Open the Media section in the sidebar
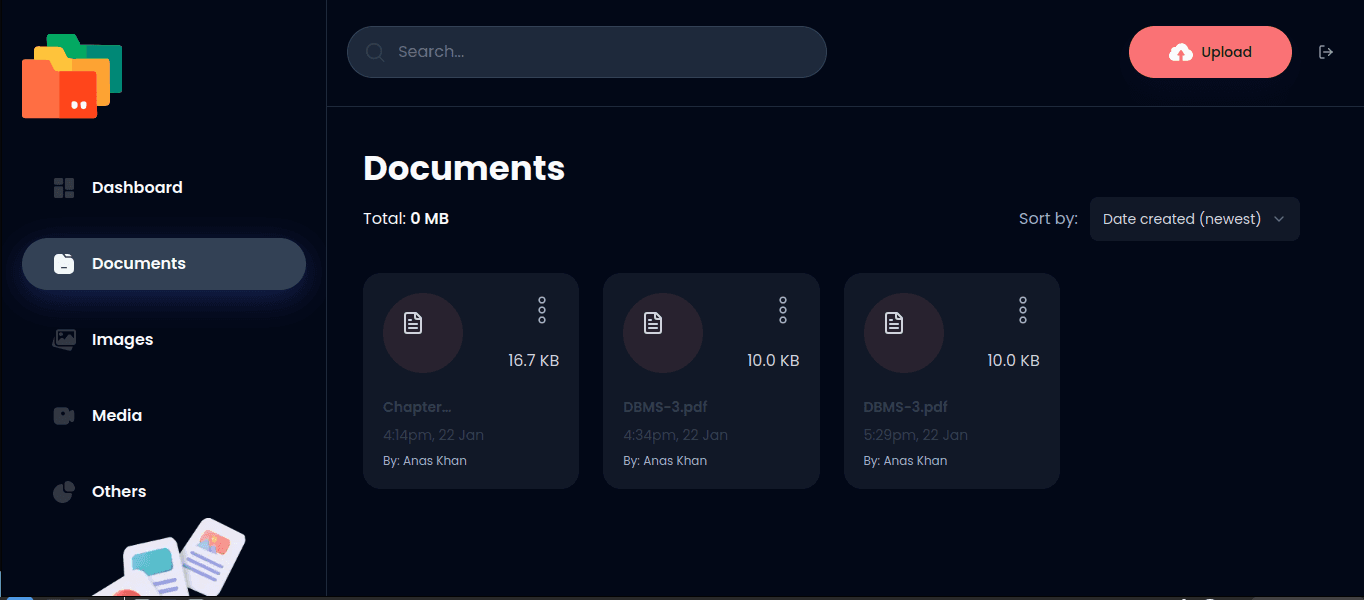The width and height of the screenshot is (1364, 600). point(117,416)
